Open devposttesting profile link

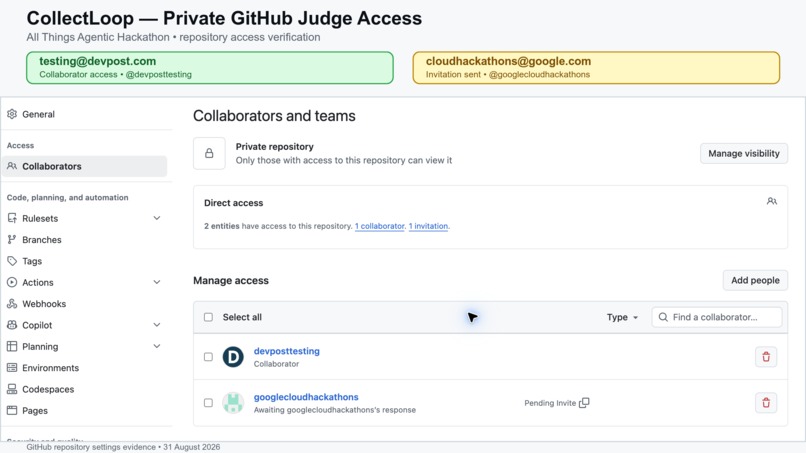tap(287, 351)
